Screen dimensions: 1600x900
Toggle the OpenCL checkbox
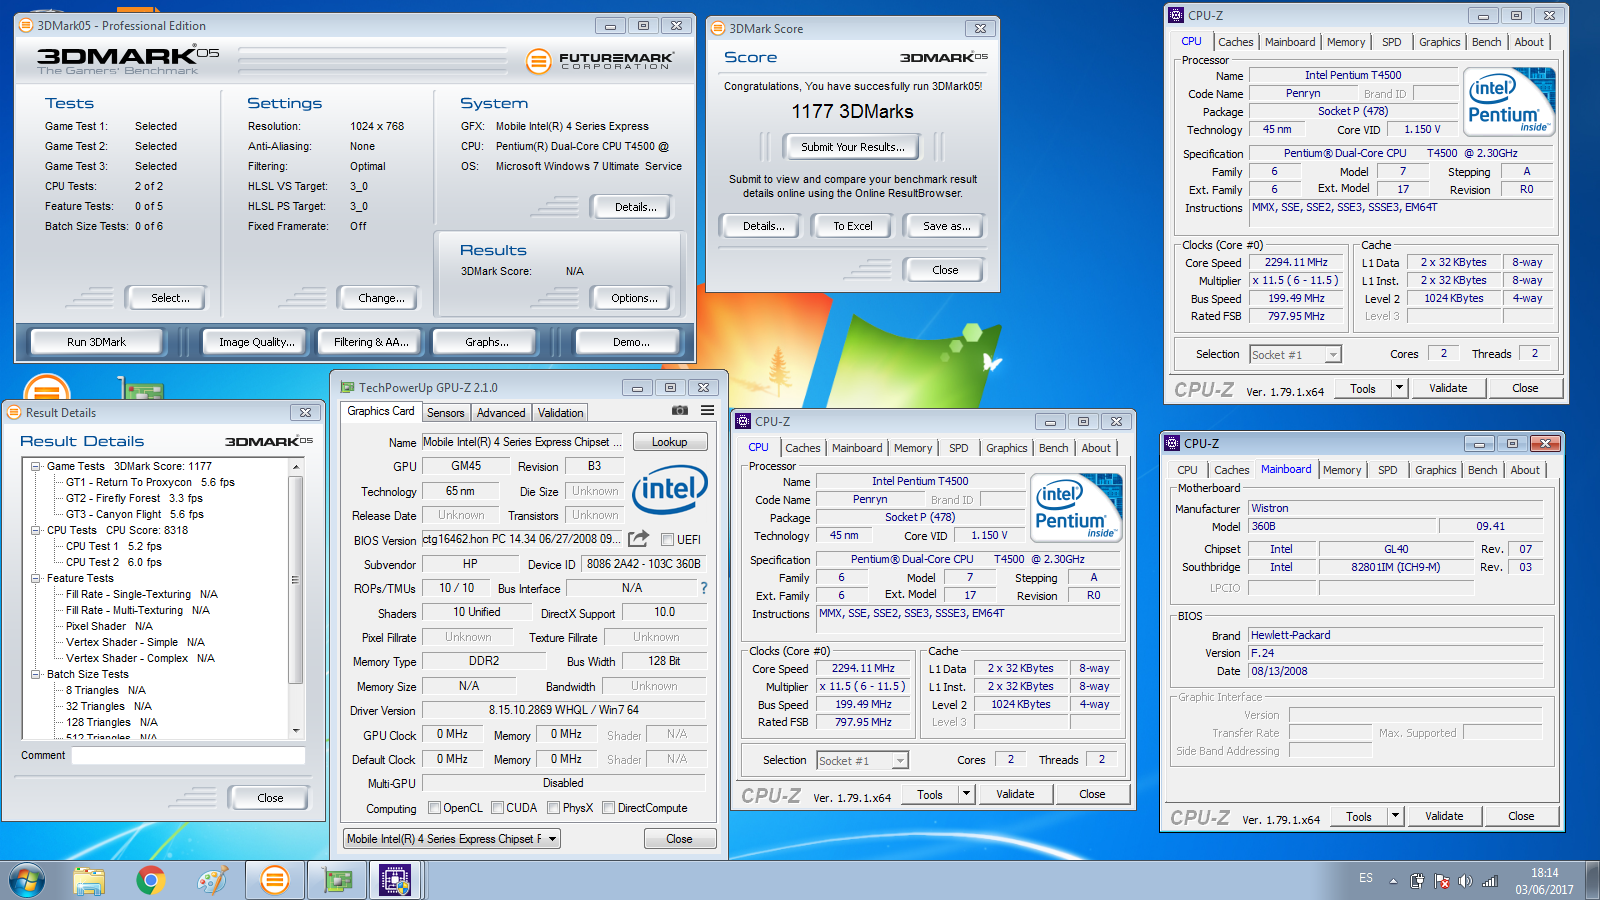click(434, 808)
